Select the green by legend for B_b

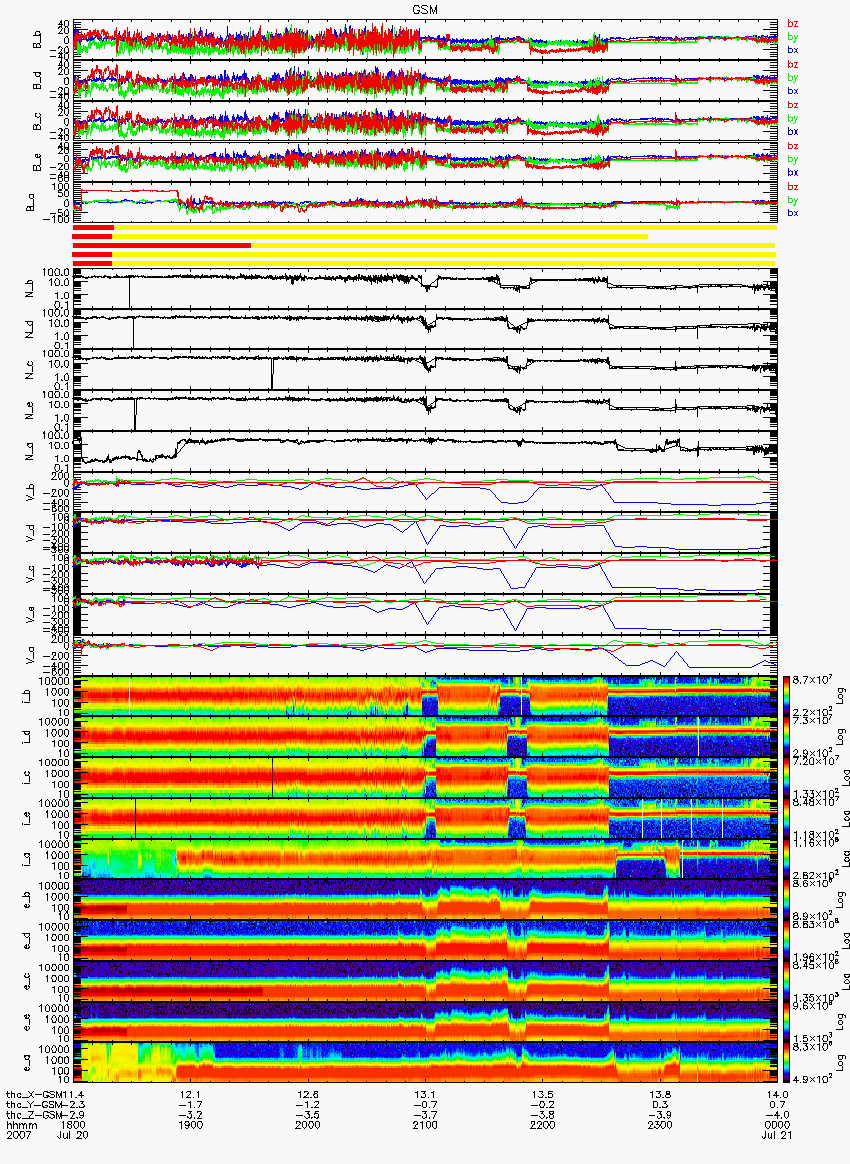793,37
